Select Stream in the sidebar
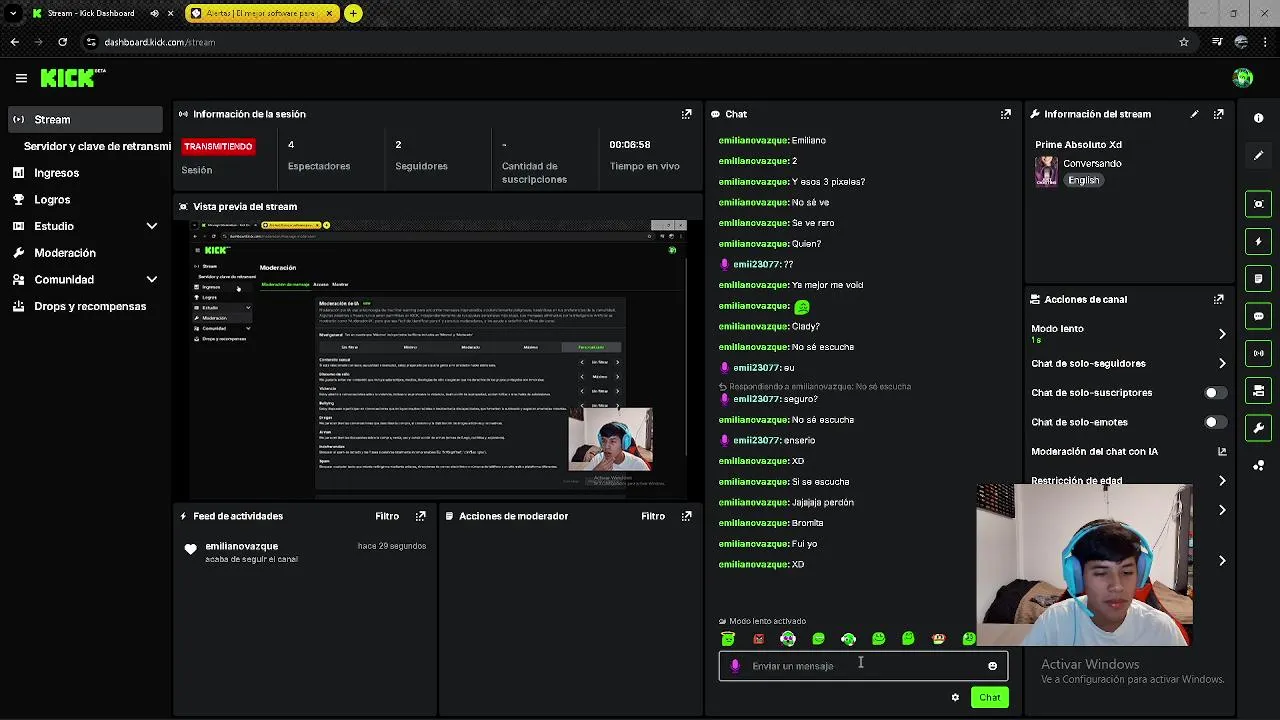This screenshot has height=720, width=1280. pos(85,119)
